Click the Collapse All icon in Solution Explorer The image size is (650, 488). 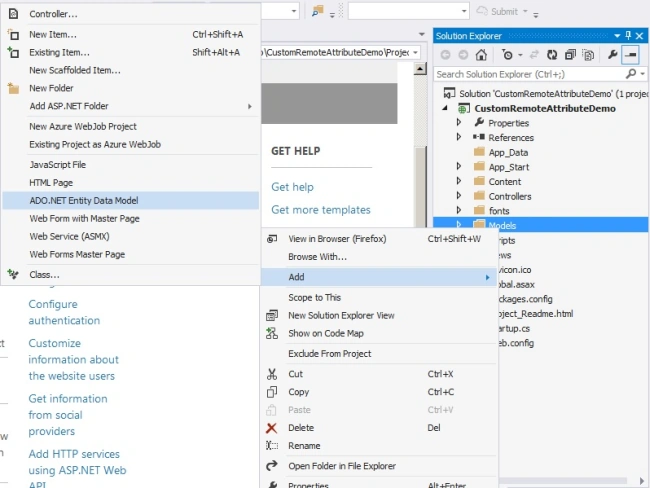(570, 55)
